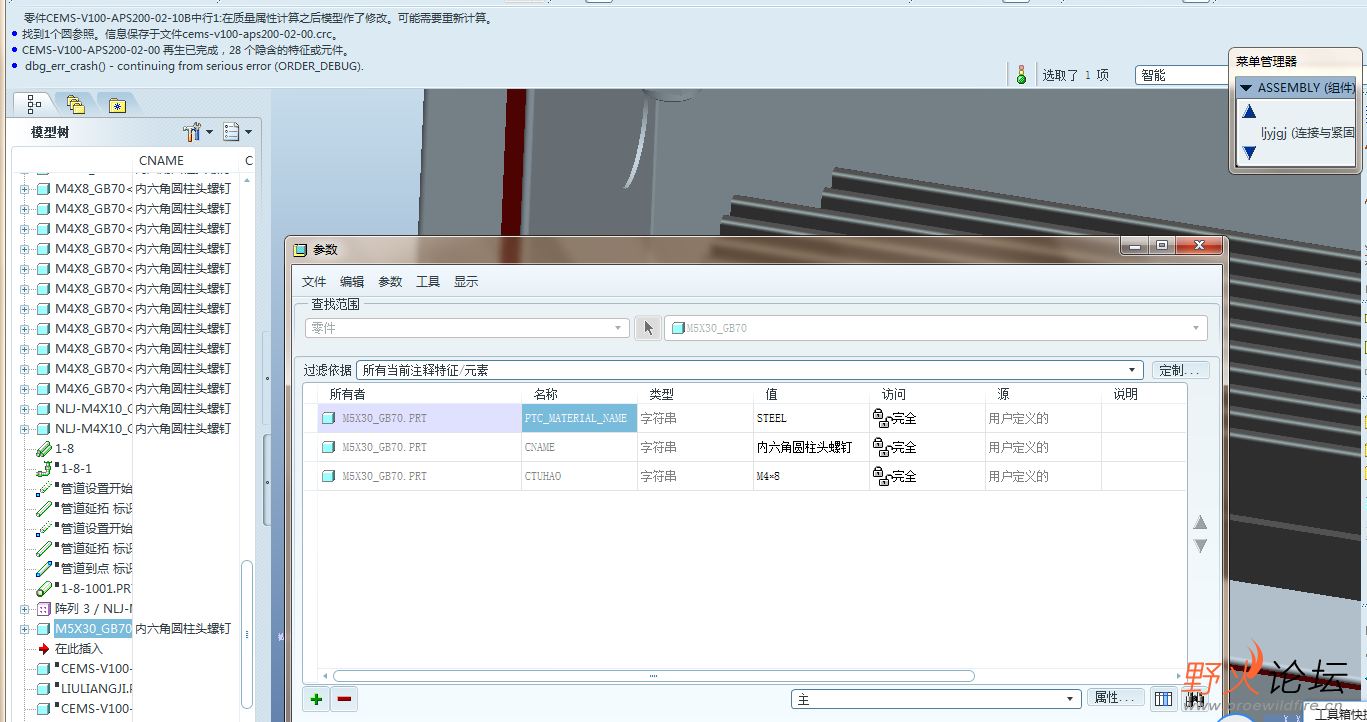Select ljyjgj menu entry in Menu Manager

(1306, 132)
